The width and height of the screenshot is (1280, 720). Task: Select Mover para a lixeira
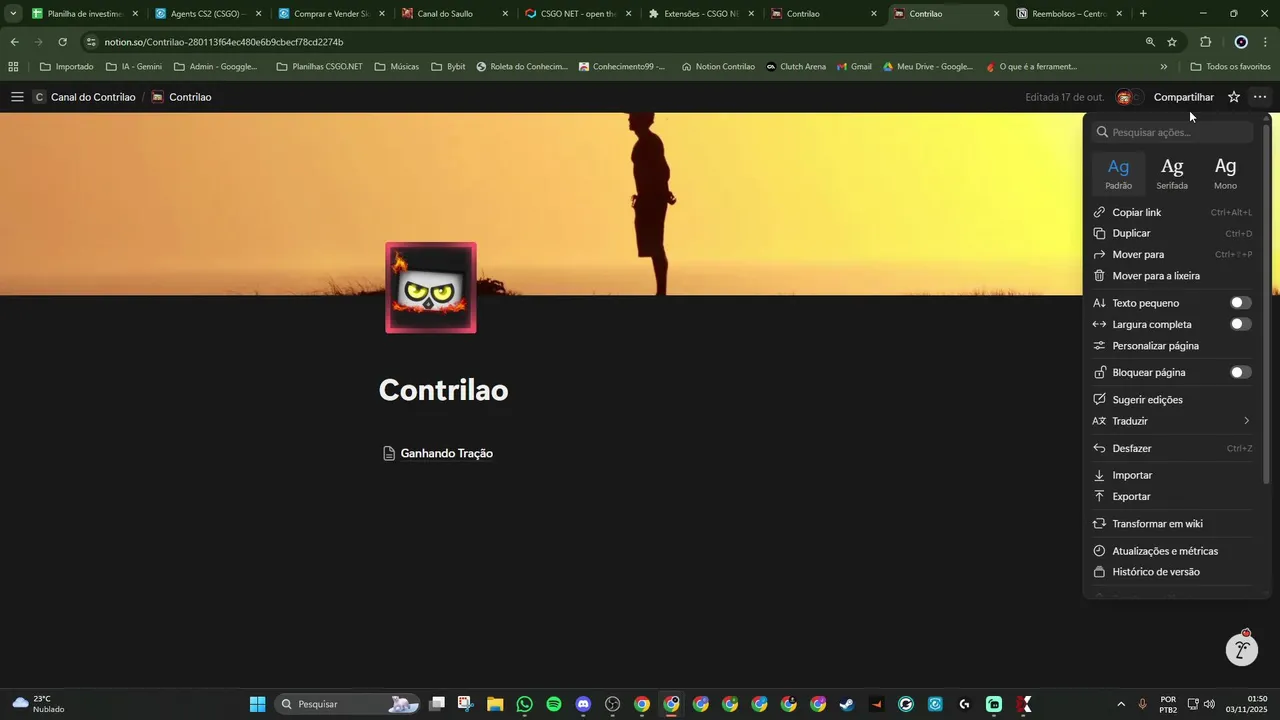1172,275
